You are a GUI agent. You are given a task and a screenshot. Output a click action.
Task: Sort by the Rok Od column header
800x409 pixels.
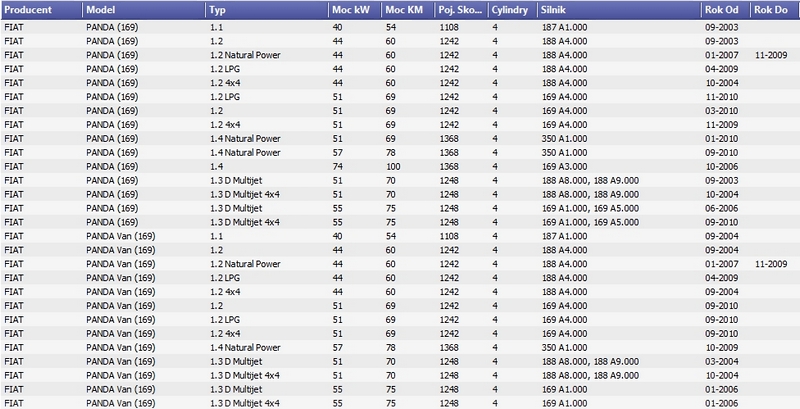coord(726,10)
